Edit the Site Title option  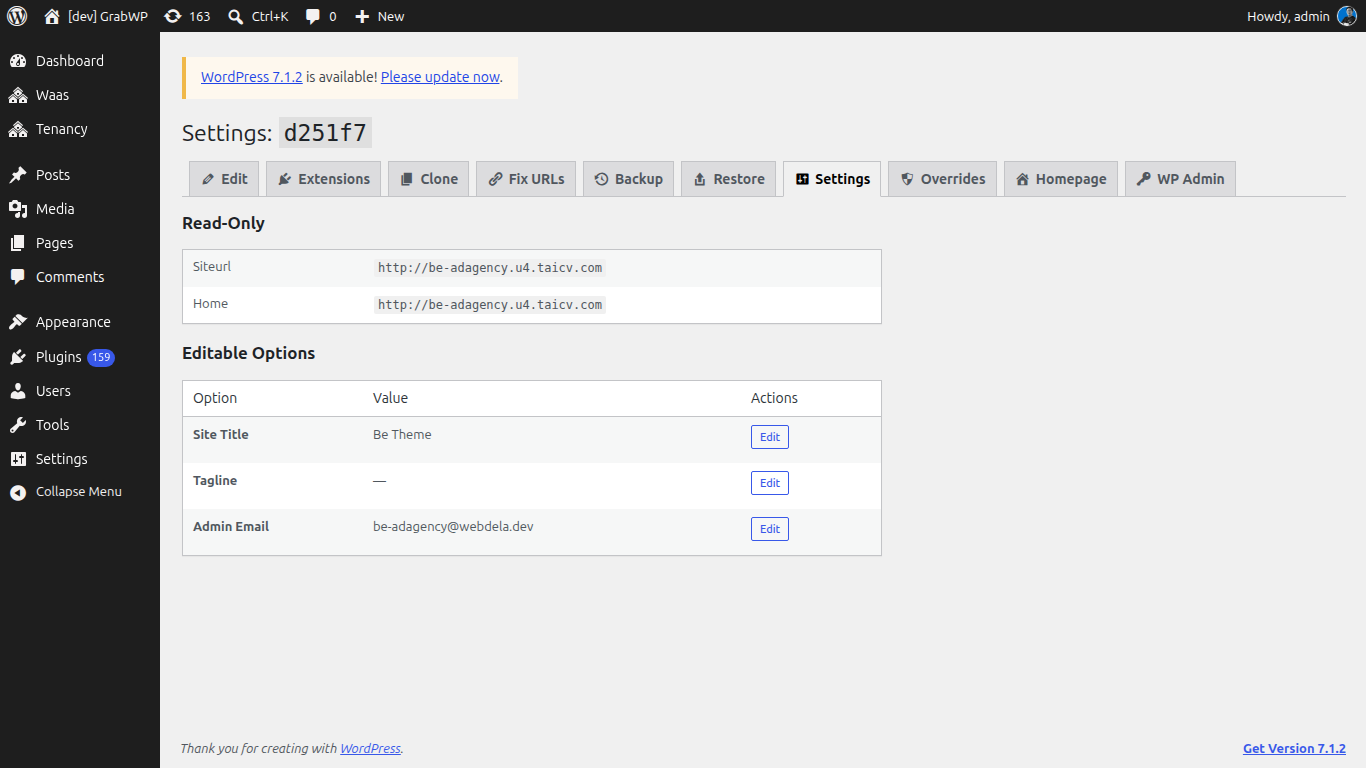[770, 437]
